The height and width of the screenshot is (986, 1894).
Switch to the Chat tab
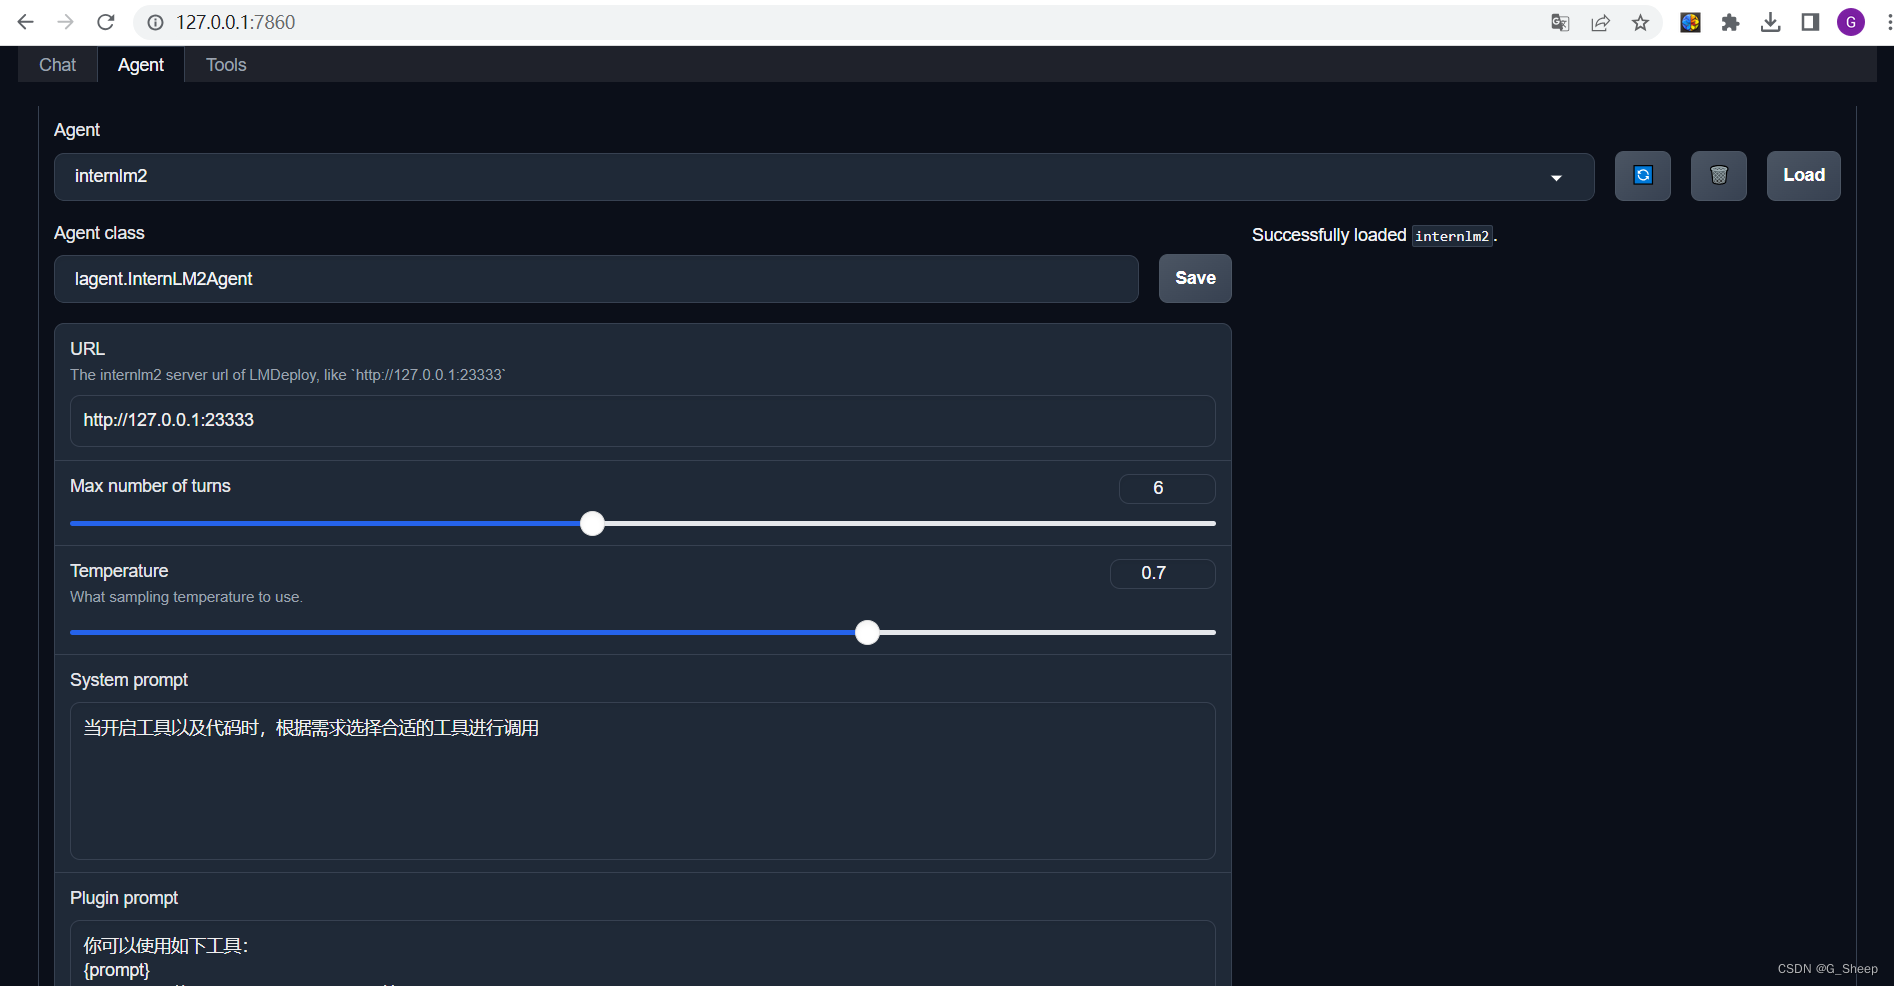pos(58,65)
